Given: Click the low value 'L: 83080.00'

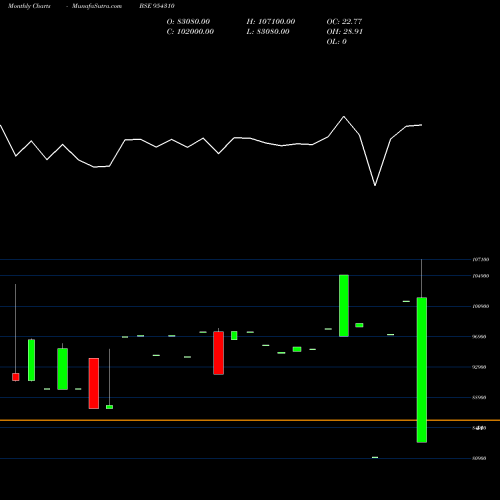Looking at the screenshot, I should coord(268,32).
